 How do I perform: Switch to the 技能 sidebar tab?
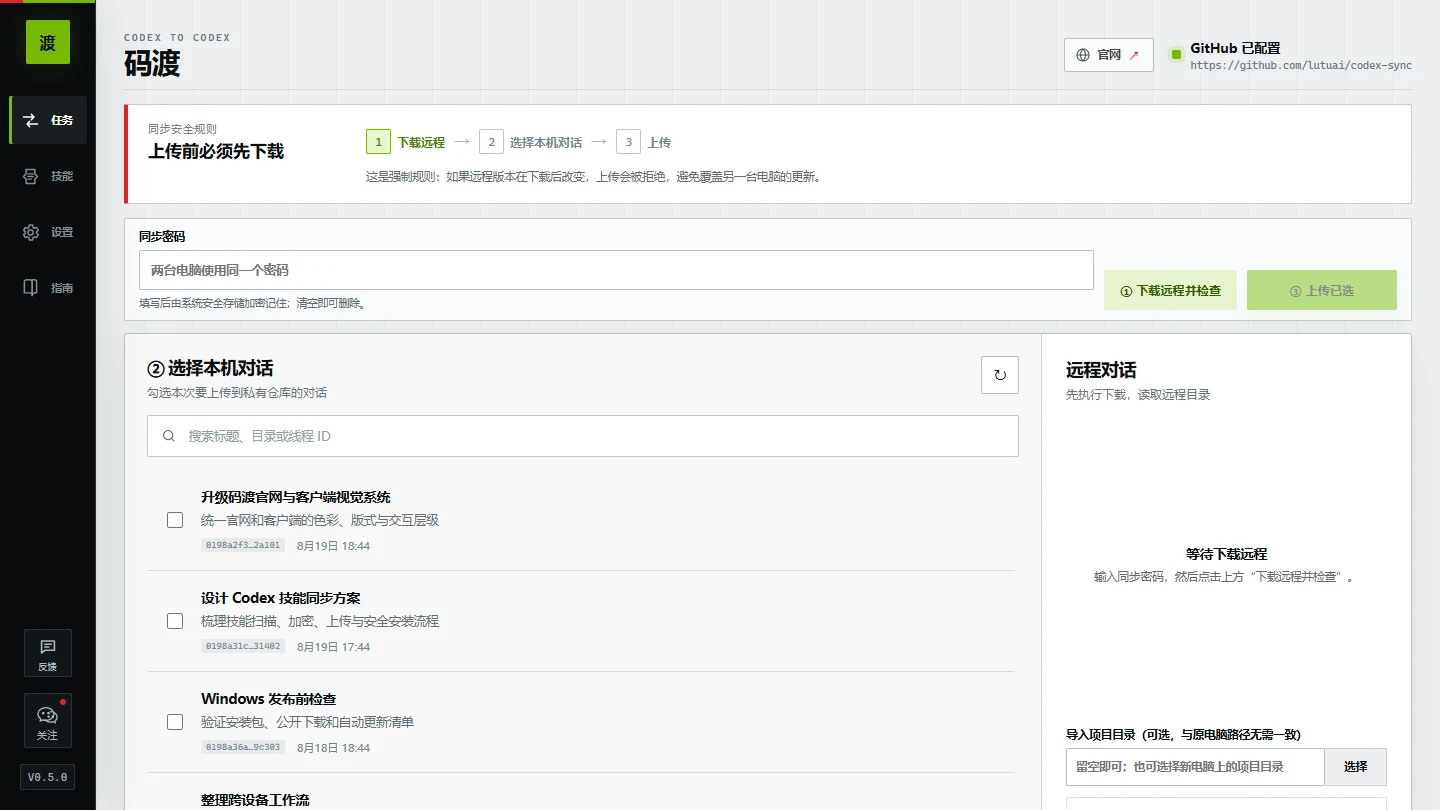(x=48, y=176)
